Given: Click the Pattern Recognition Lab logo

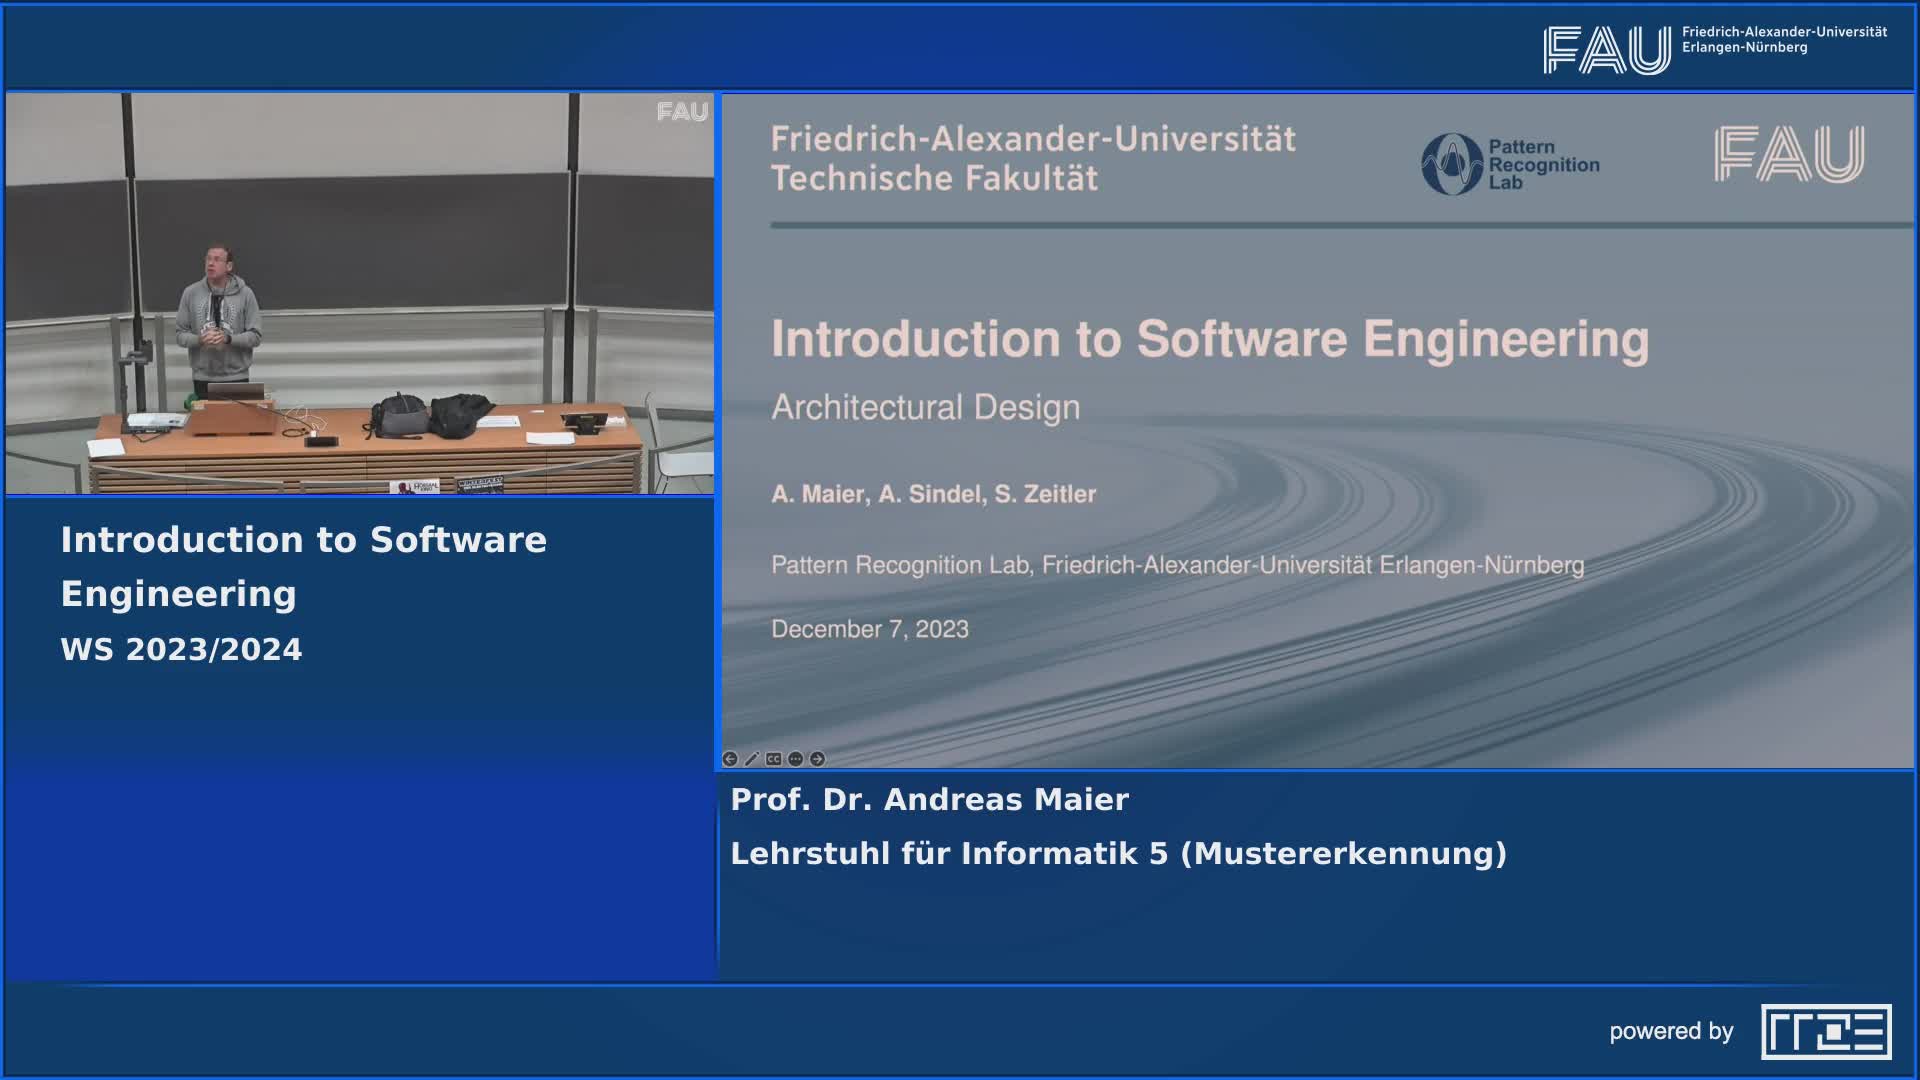Looking at the screenshot, I should pos(1510,164).
